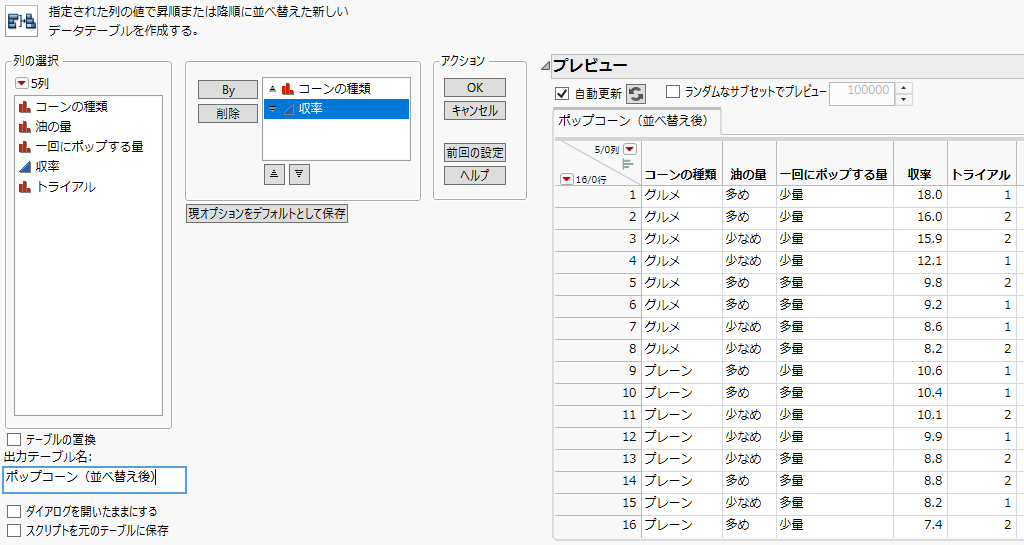Increase the subset size with up stepper

pos(905,86)
